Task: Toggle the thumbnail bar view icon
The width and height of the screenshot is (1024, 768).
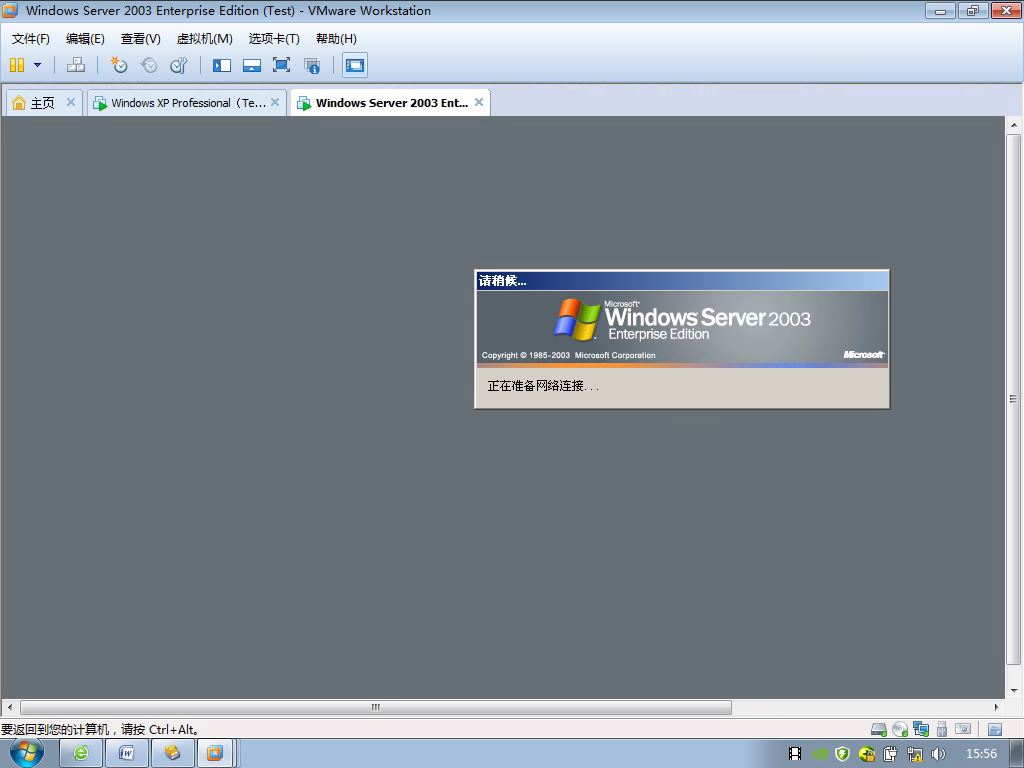Action: (x=251, y=65)
